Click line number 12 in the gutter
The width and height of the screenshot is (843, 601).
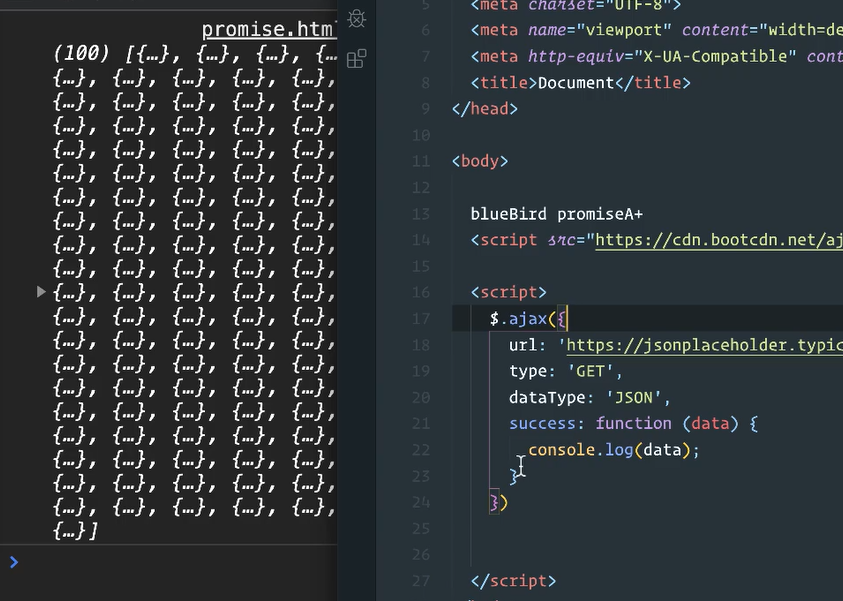pos(421,188)
